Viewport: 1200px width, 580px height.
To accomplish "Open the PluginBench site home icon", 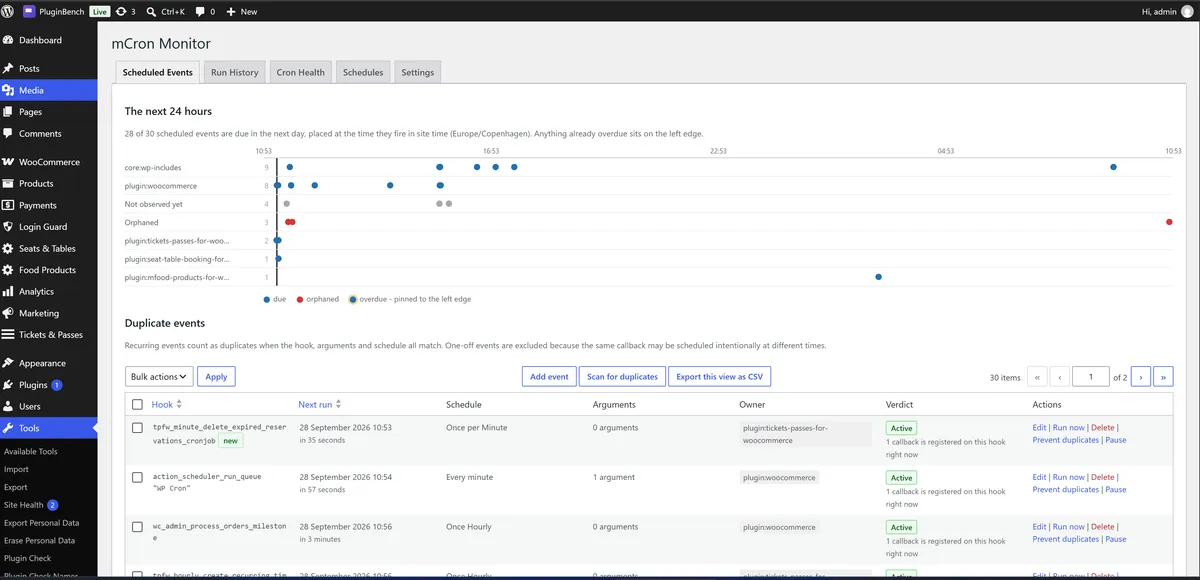I will tap(29, 11).
